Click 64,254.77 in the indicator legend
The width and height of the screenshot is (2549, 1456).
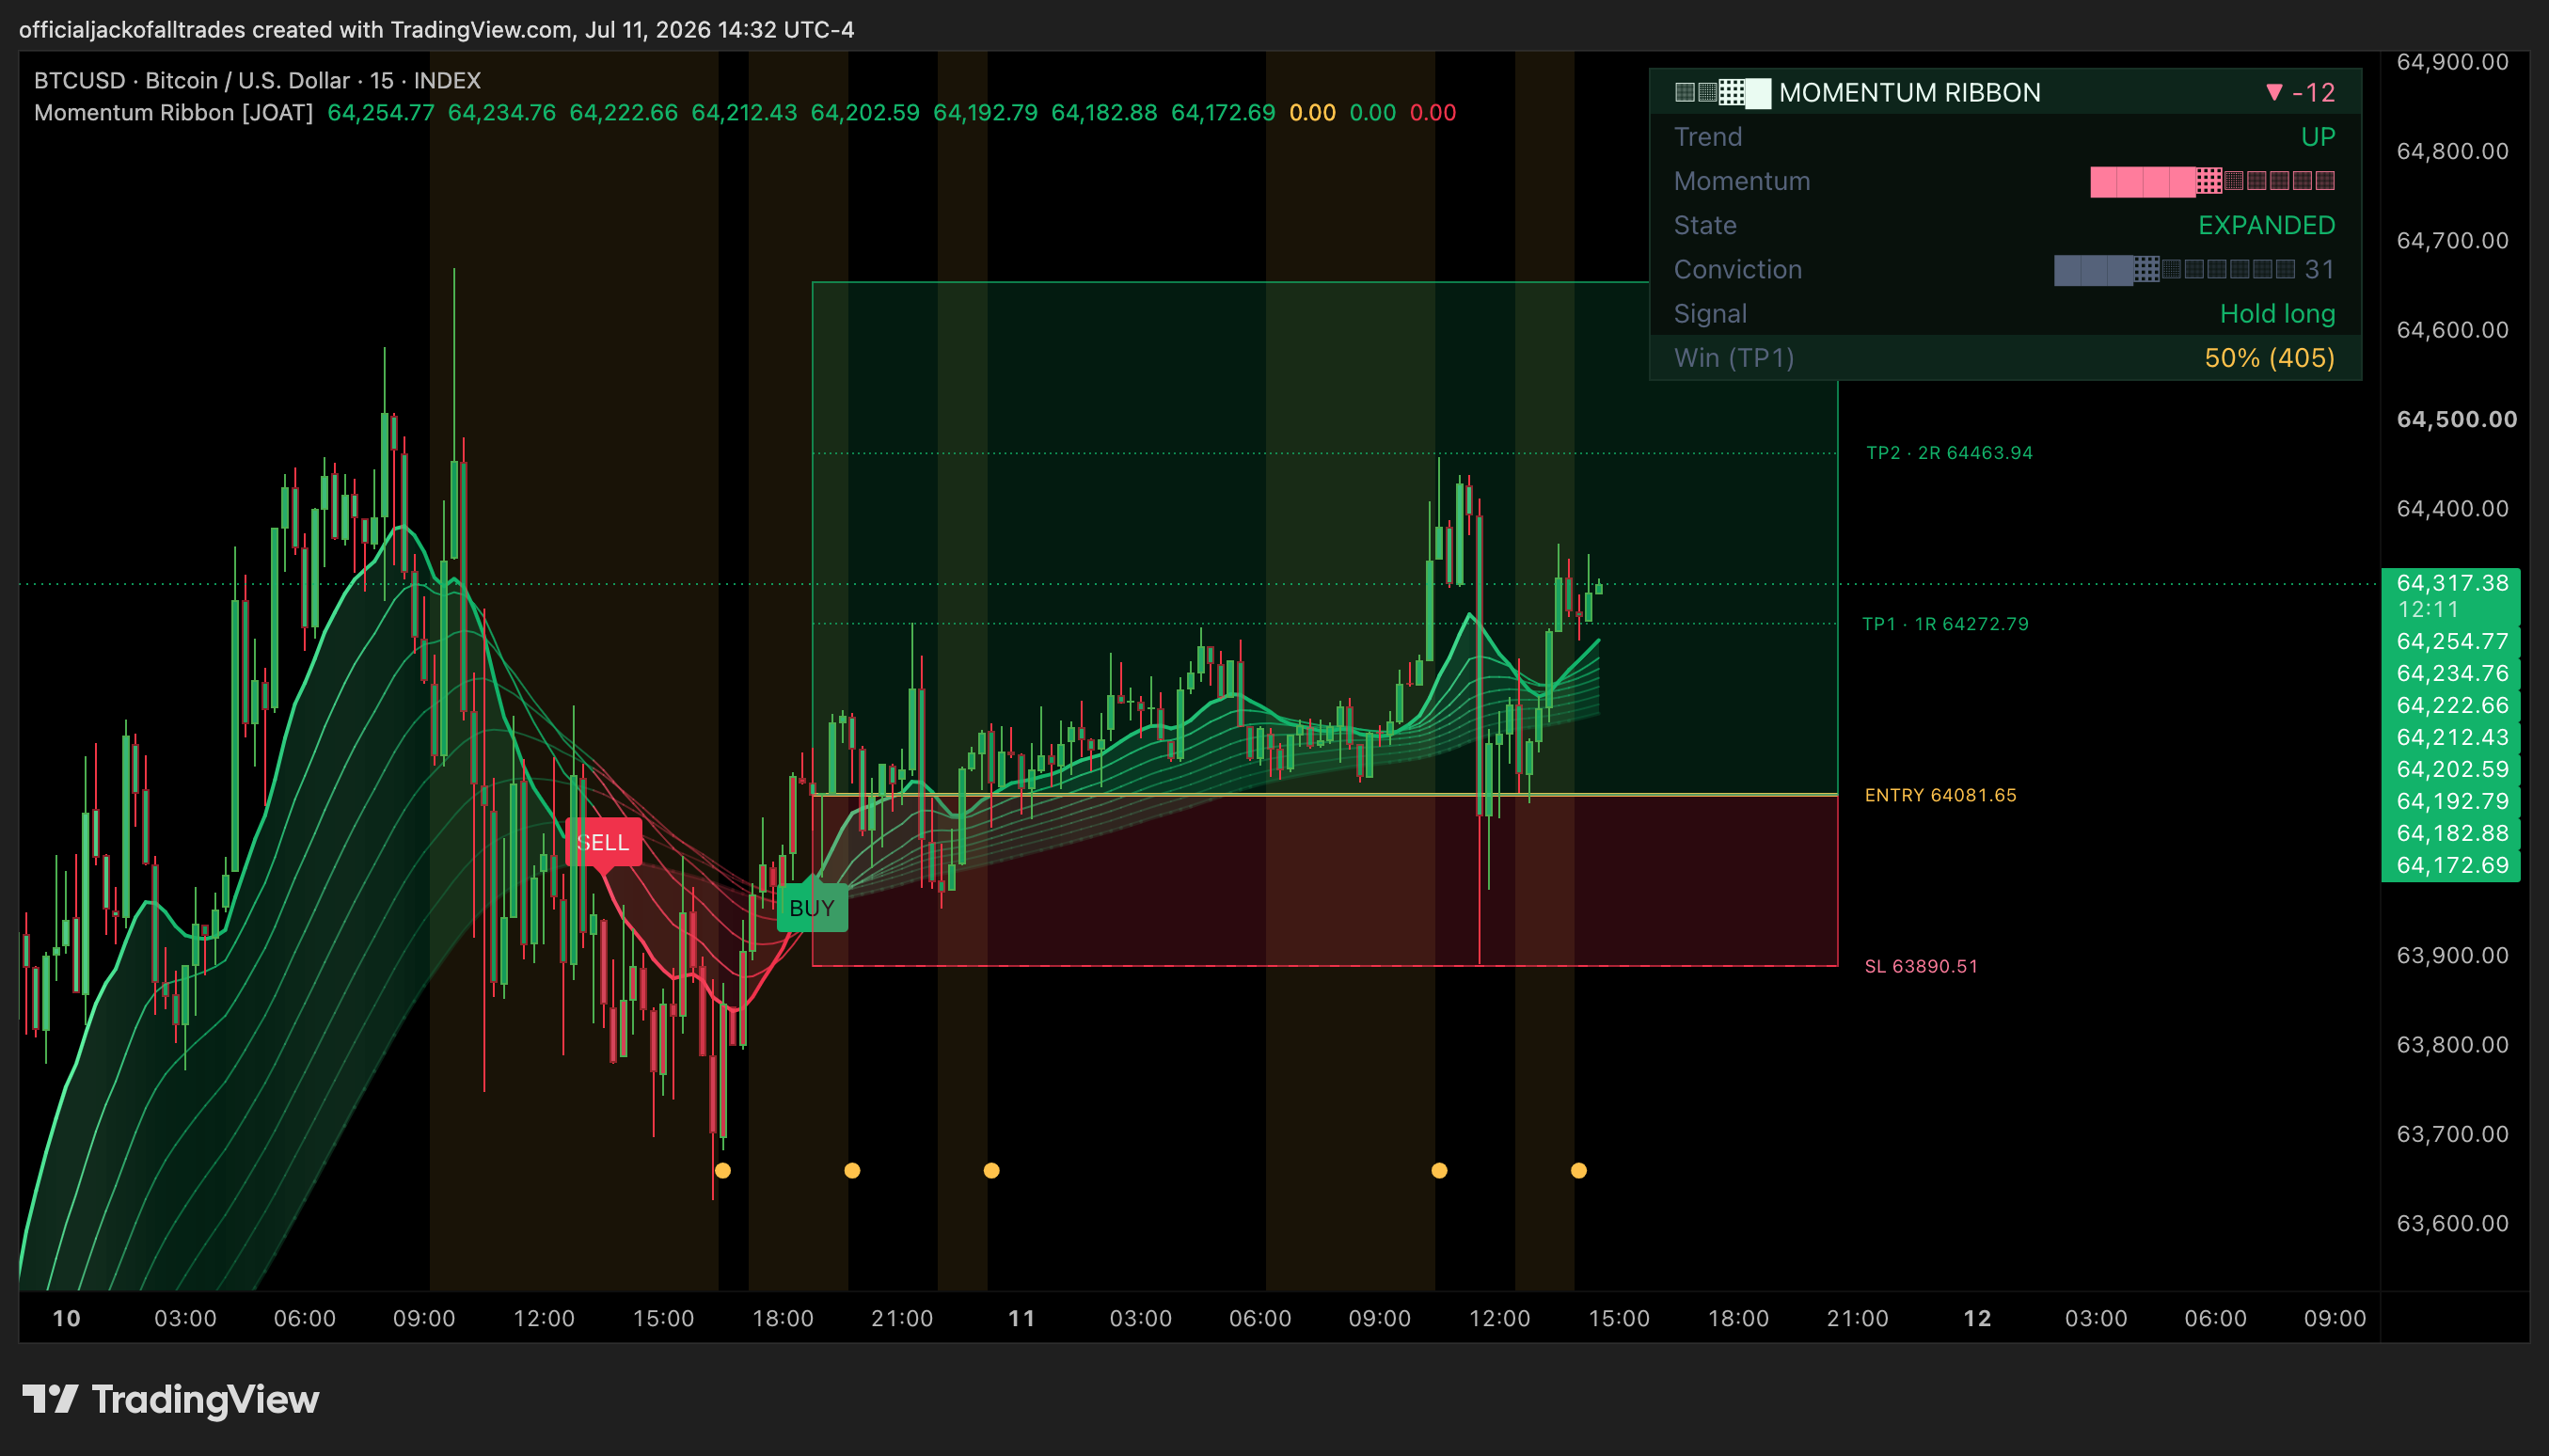tap(381, 112)
